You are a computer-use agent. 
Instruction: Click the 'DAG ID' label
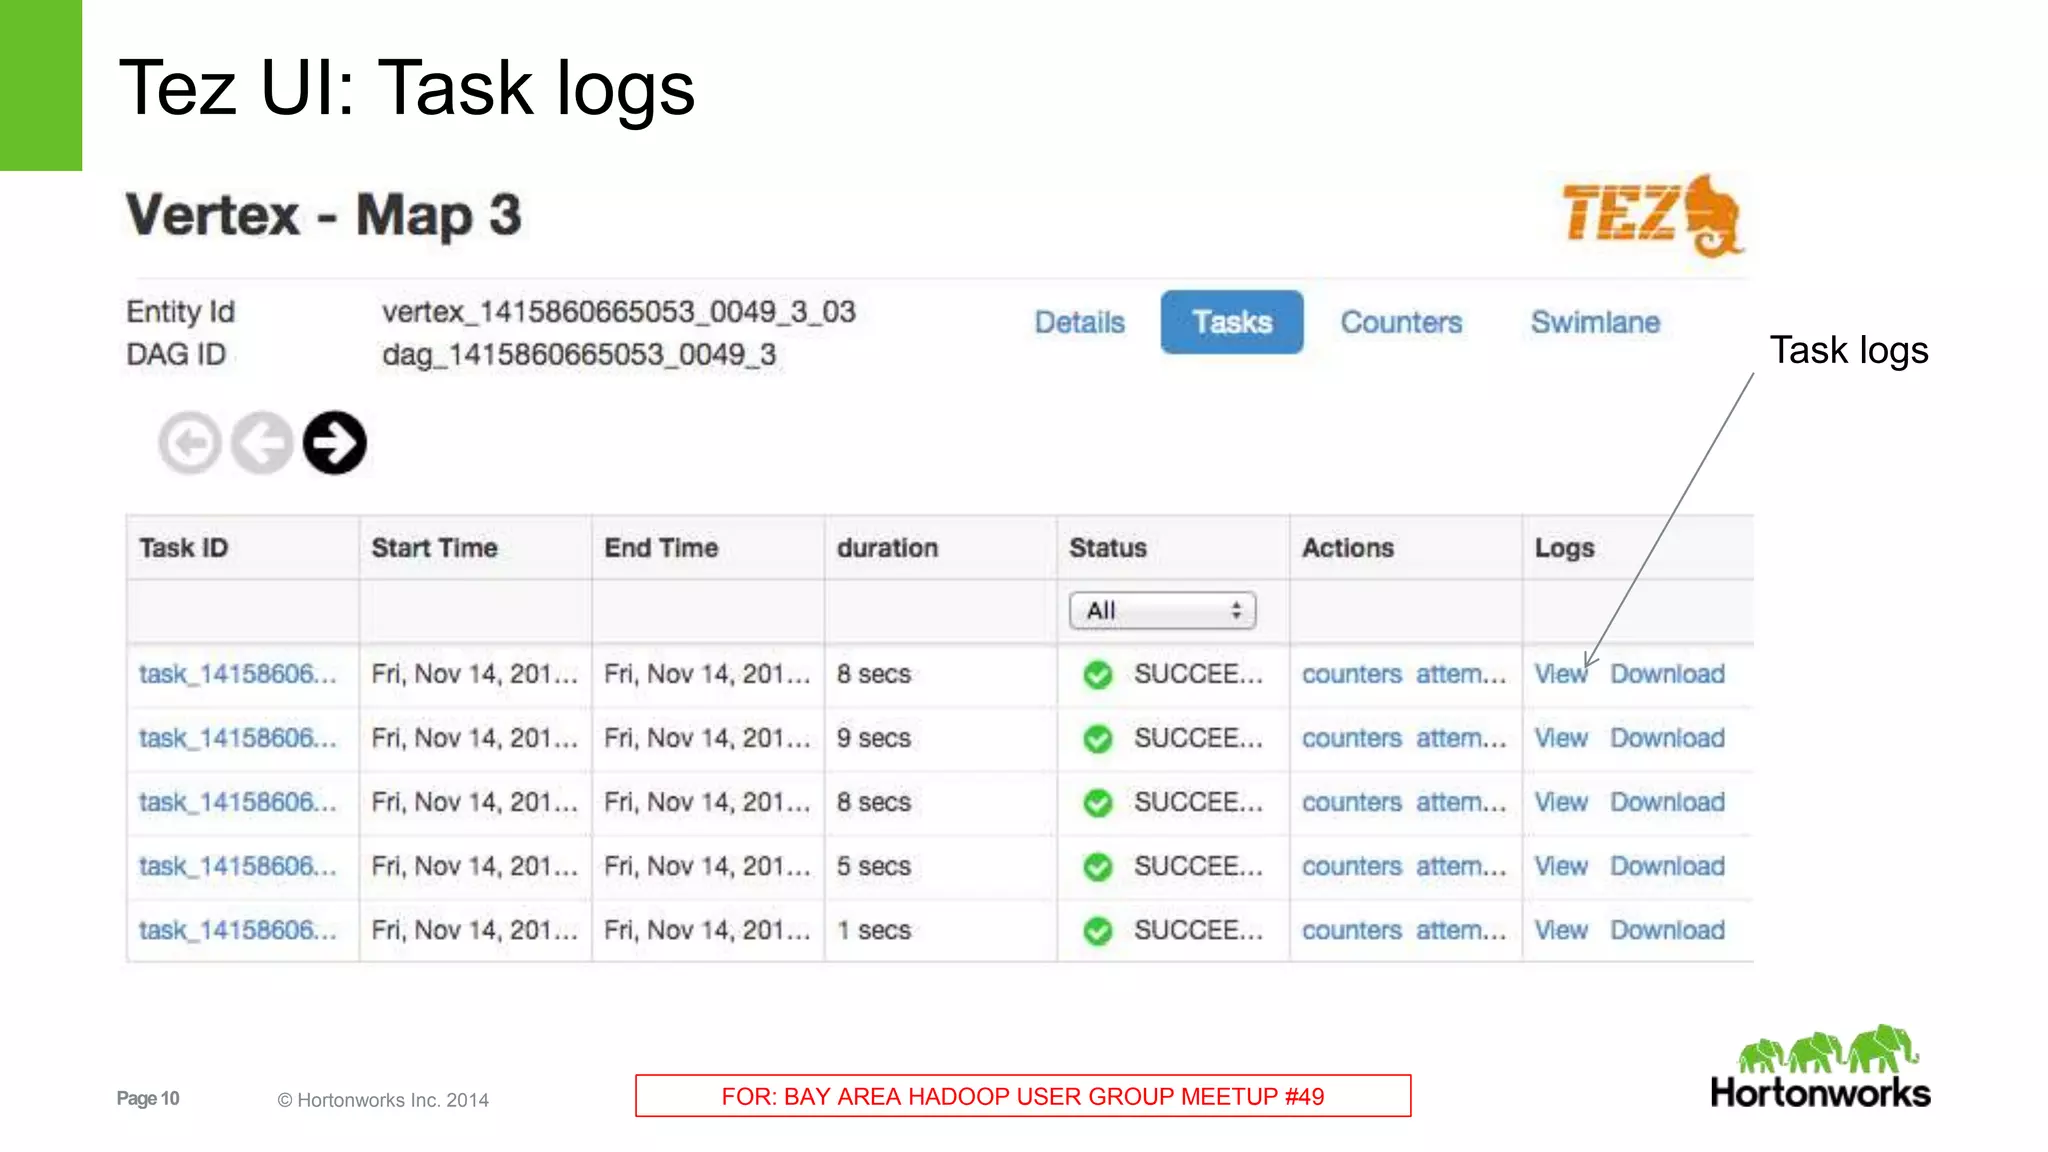tap(176, 355)
